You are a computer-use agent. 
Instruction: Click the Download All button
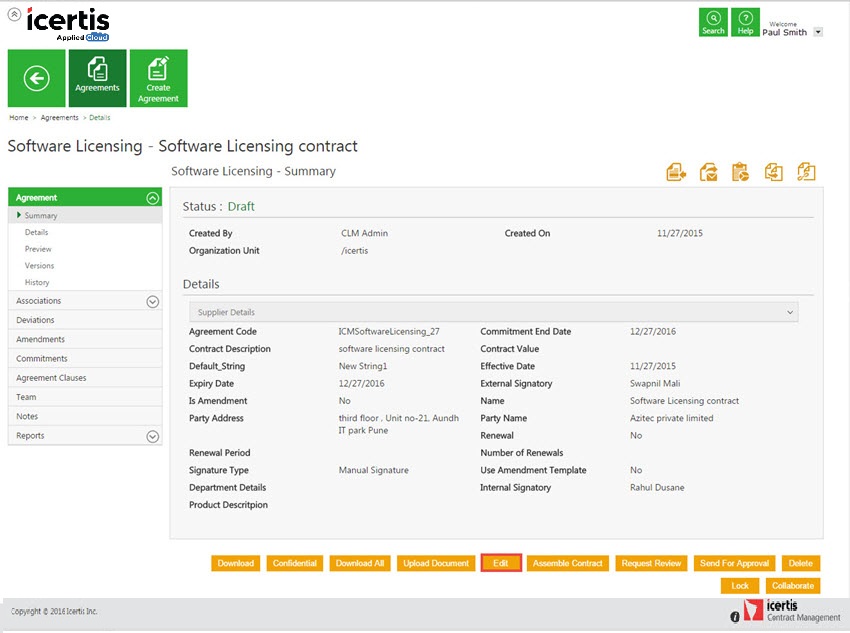point(360,563)
